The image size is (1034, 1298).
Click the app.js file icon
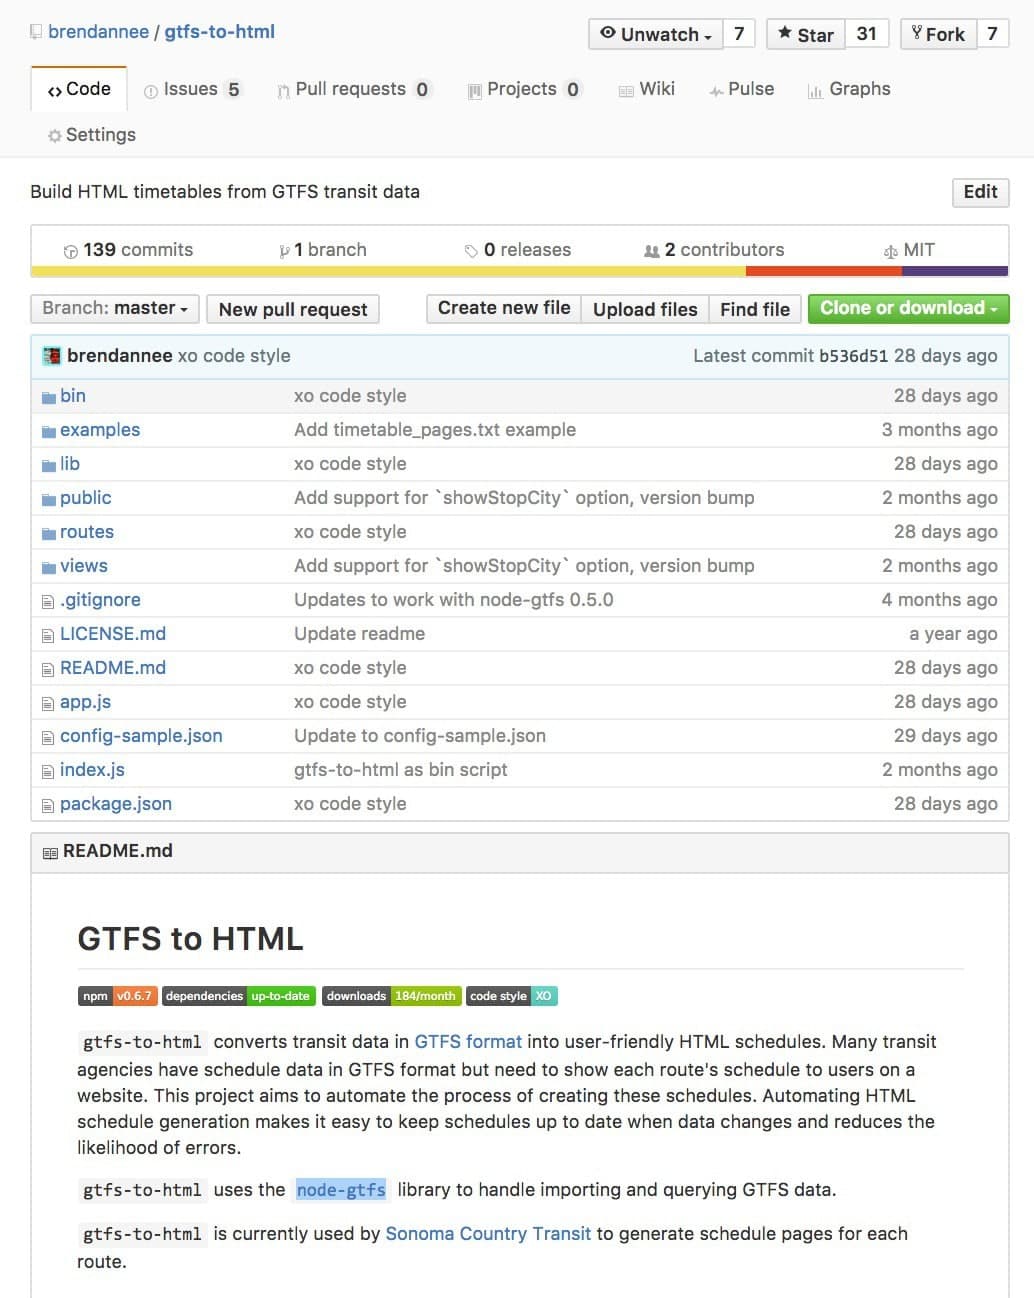click(48, 703)
